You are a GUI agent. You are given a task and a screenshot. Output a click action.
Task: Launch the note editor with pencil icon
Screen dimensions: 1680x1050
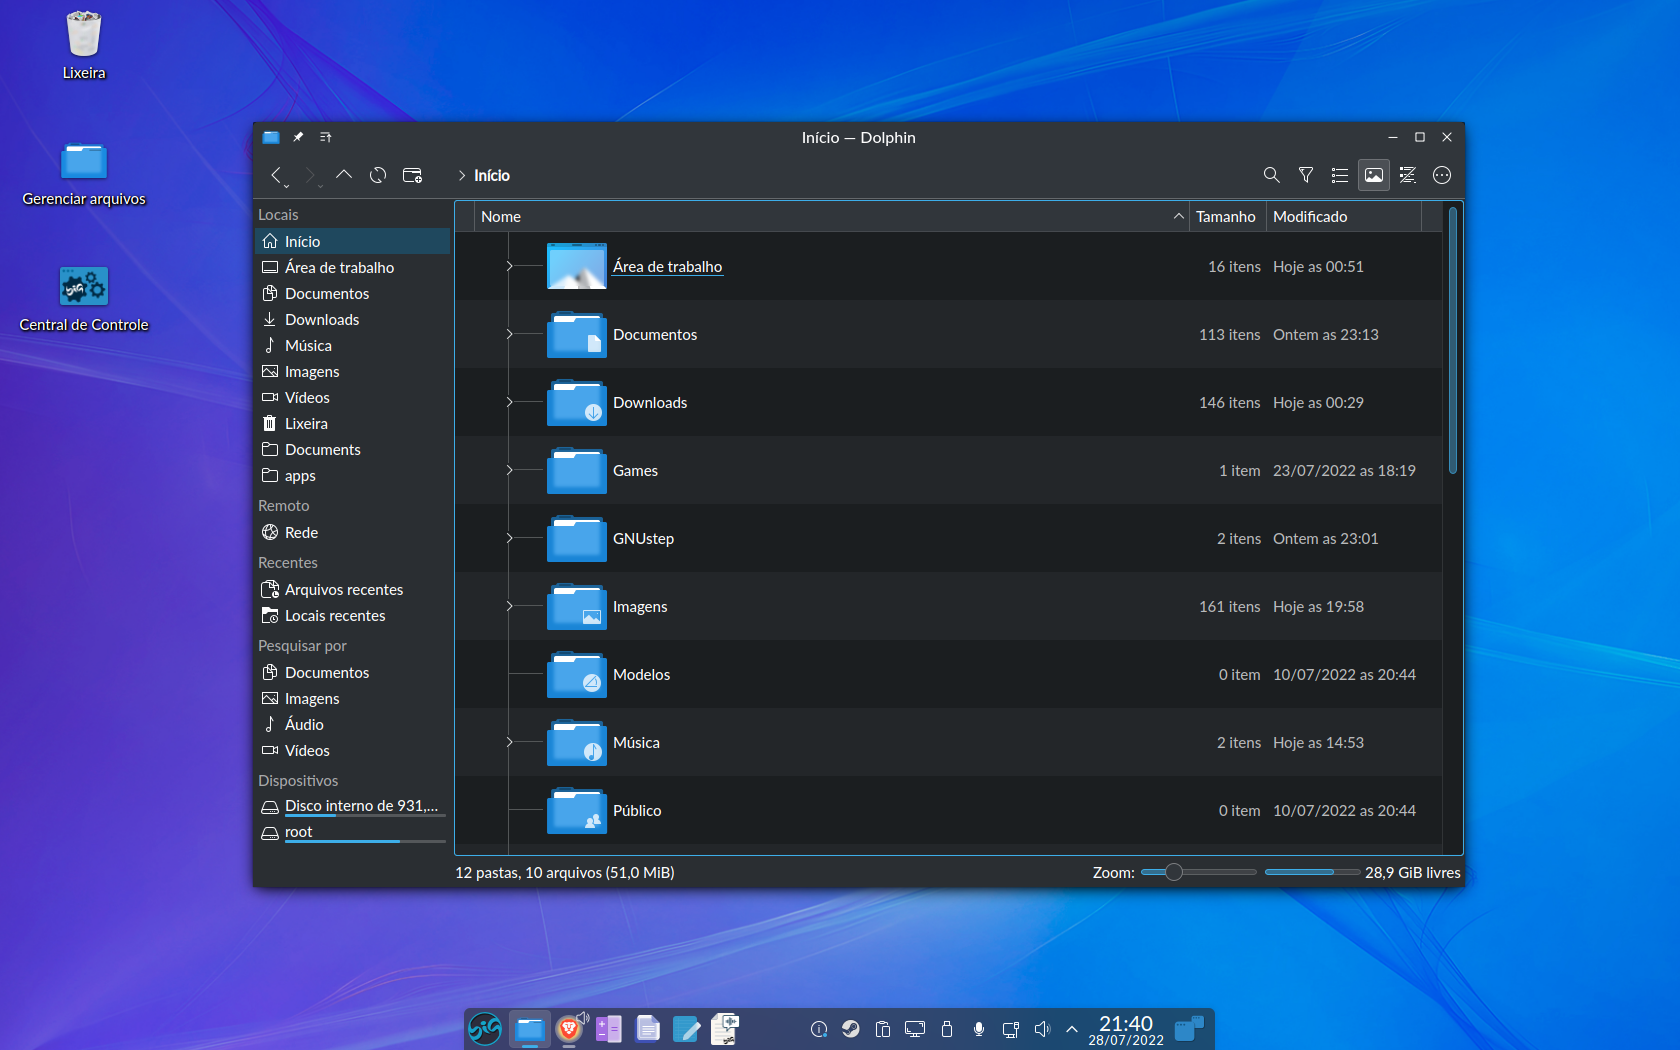[x=687, y=1028]
